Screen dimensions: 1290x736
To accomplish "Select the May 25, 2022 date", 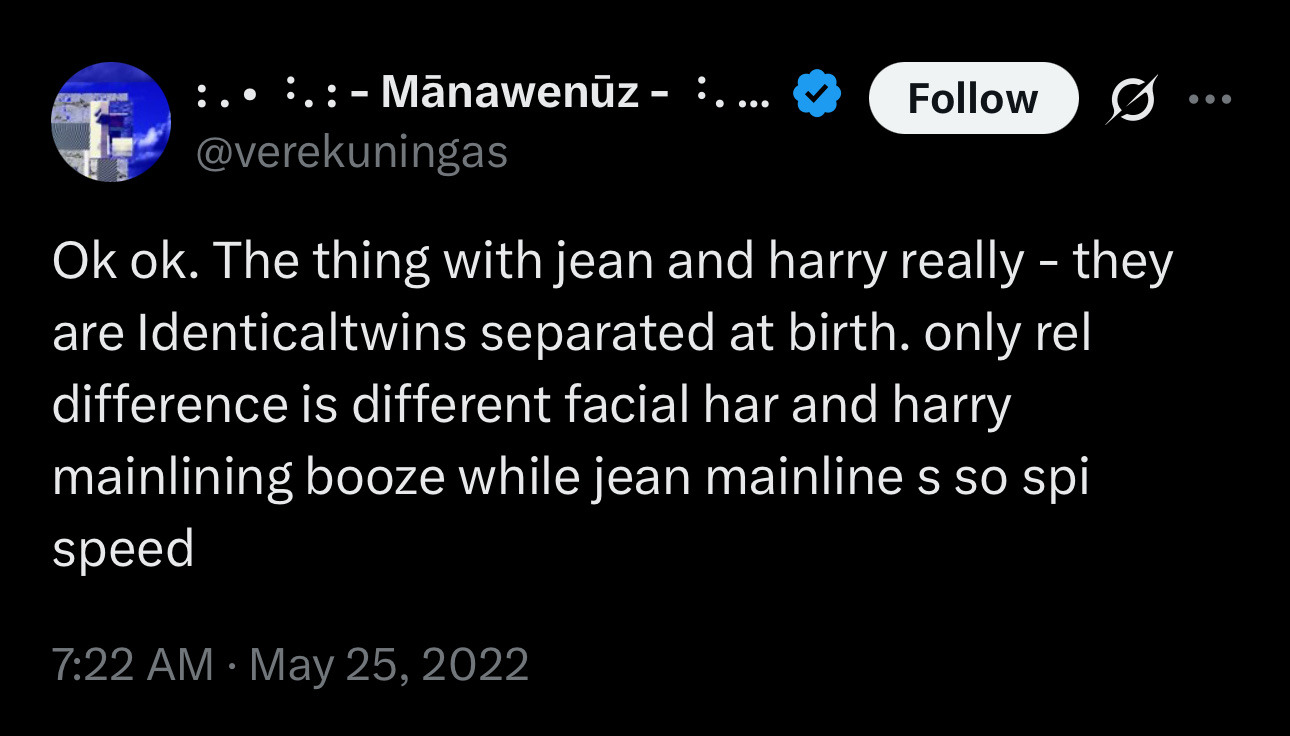I will [389, 664].
